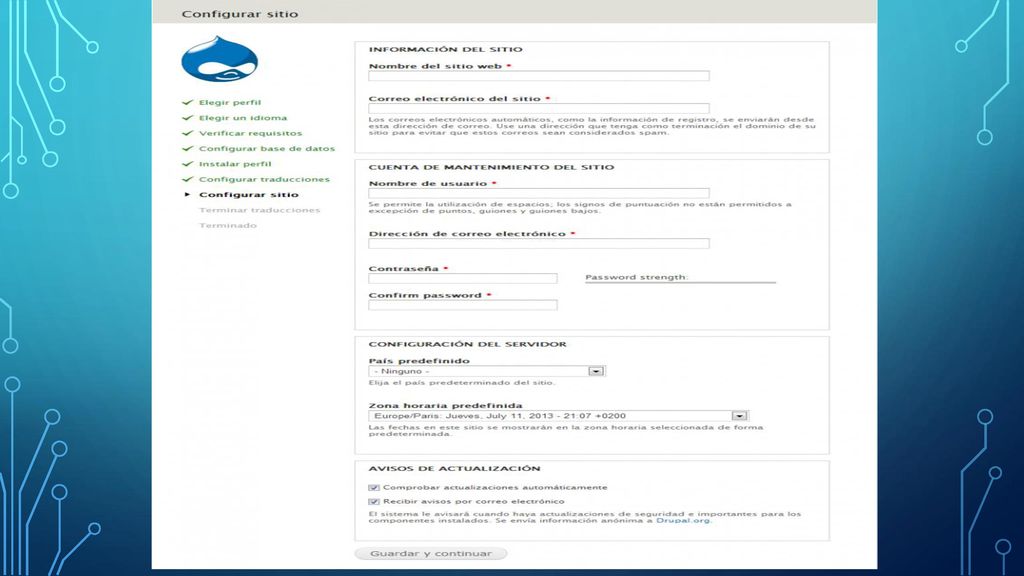Click the AVISOS DE ACTUALIZACIÓN heading
Screen dimensions: 1024x576
click(x=455, y=469)
